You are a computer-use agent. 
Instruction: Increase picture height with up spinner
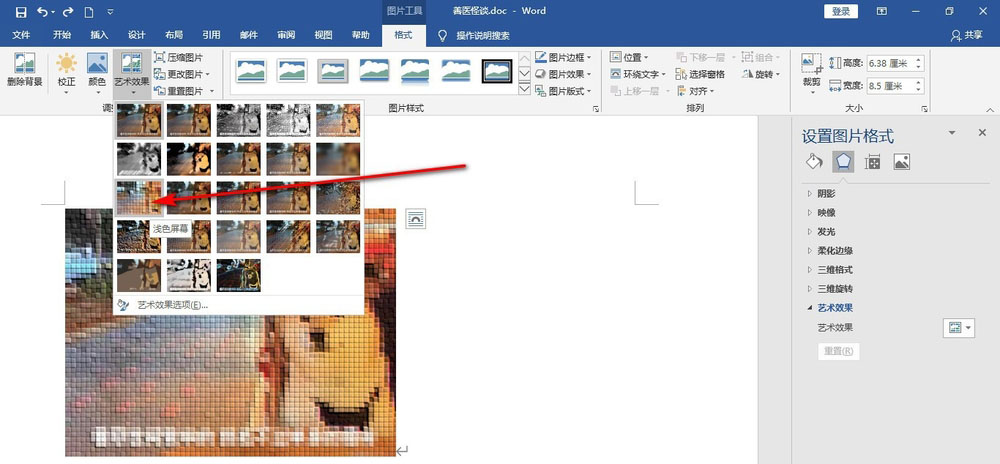pyautogui.click(x=919, y=60)
